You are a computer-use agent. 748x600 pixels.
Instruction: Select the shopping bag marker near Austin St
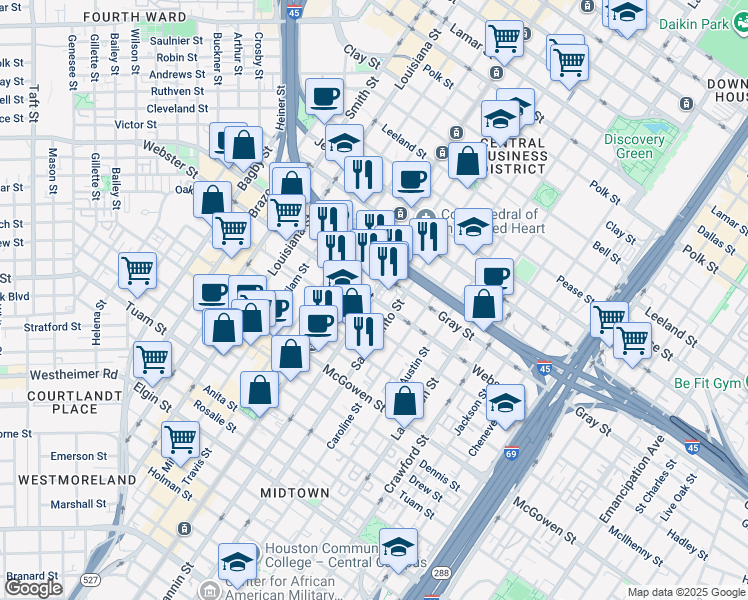coord(405,401)
